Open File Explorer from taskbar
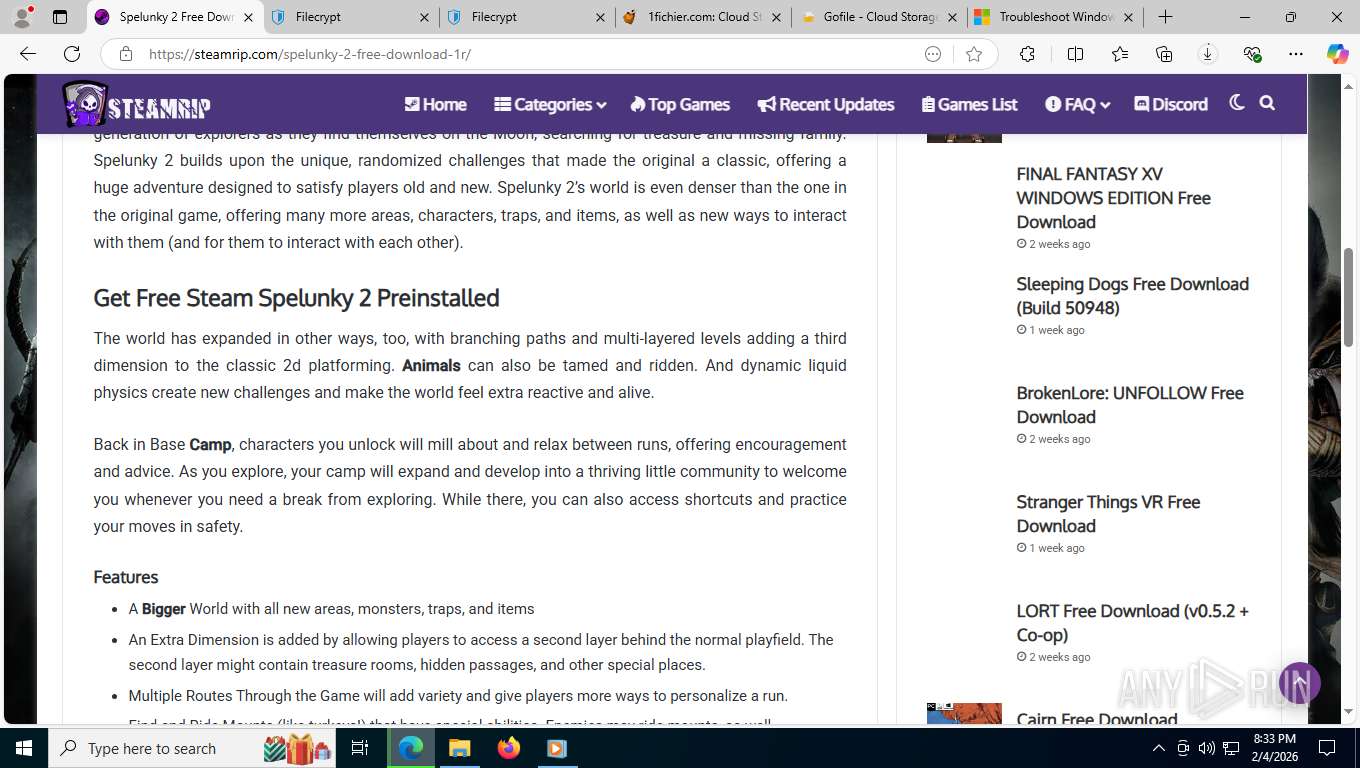Image resolution: width=1360 pixels, height=768 pixels. pos(459,748)
